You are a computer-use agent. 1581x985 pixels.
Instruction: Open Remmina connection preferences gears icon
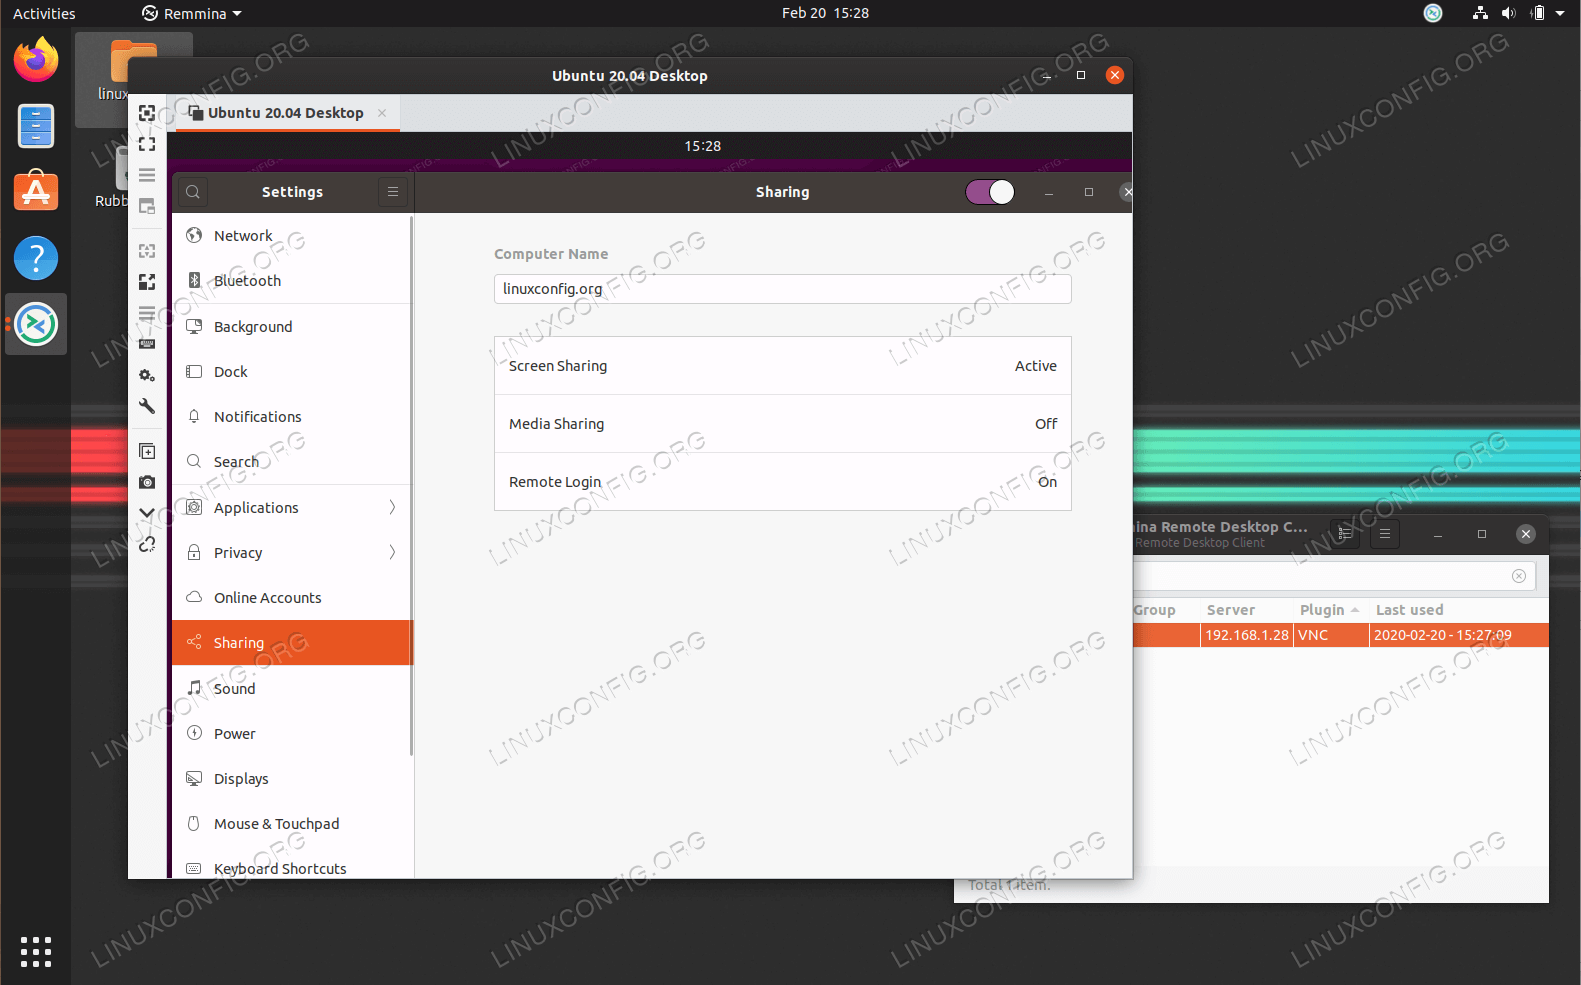pos(147,375)
